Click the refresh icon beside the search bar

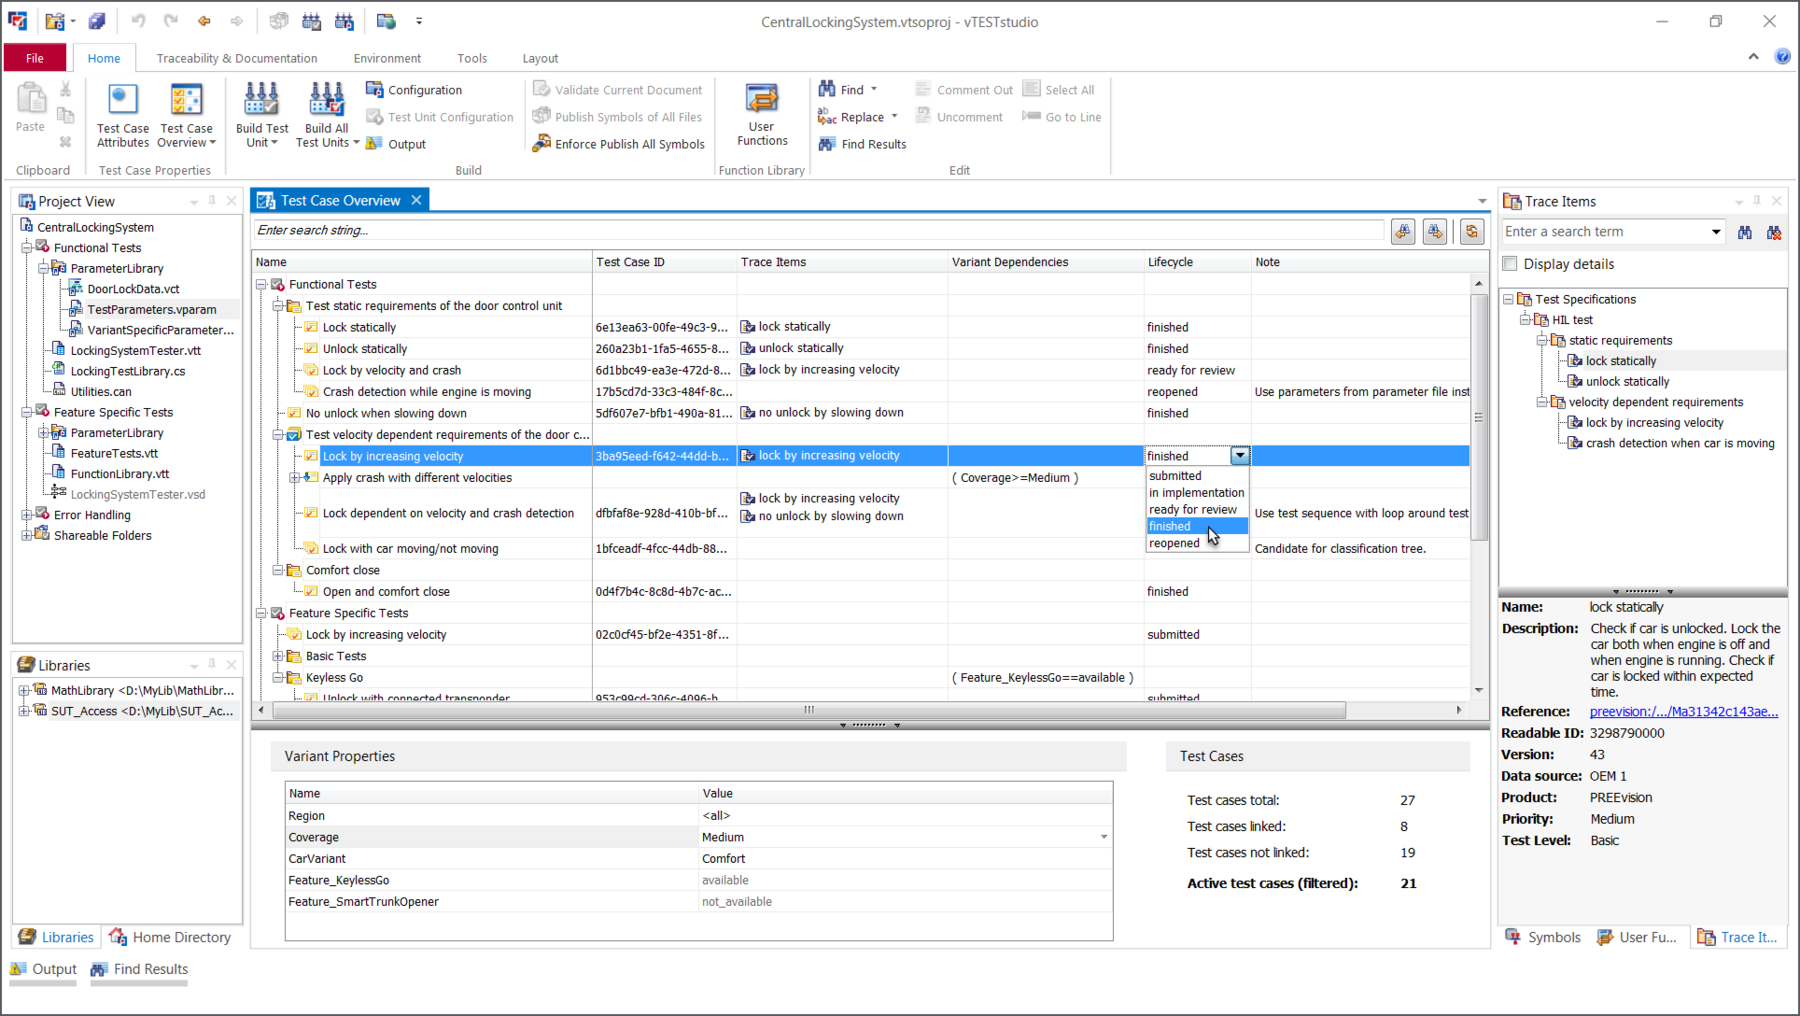tap(1471, 231)
